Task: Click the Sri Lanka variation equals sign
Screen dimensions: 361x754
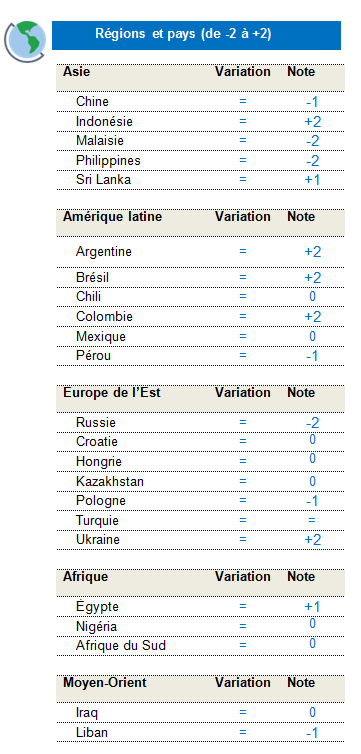Action: click(243, 180)
